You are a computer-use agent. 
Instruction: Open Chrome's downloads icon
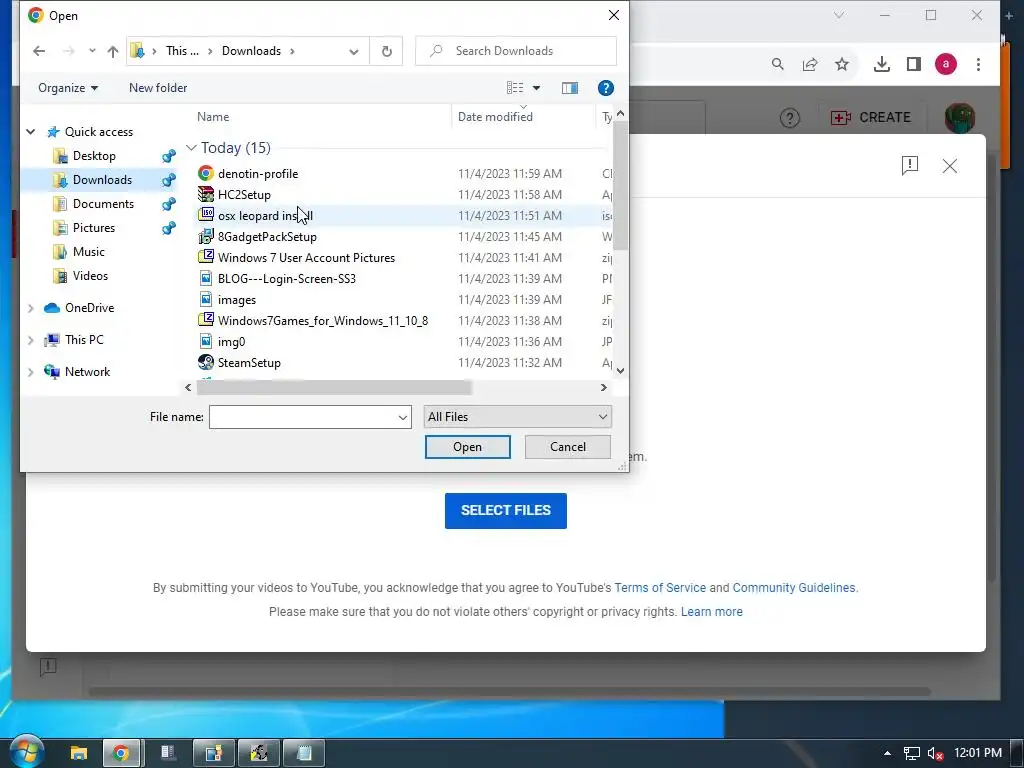[x=882, y=64]
